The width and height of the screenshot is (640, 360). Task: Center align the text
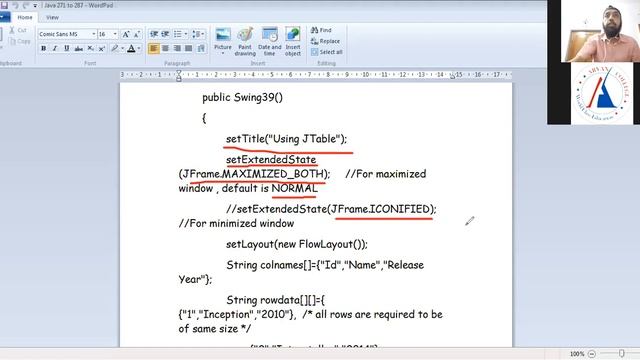click(x=165, y=49)
